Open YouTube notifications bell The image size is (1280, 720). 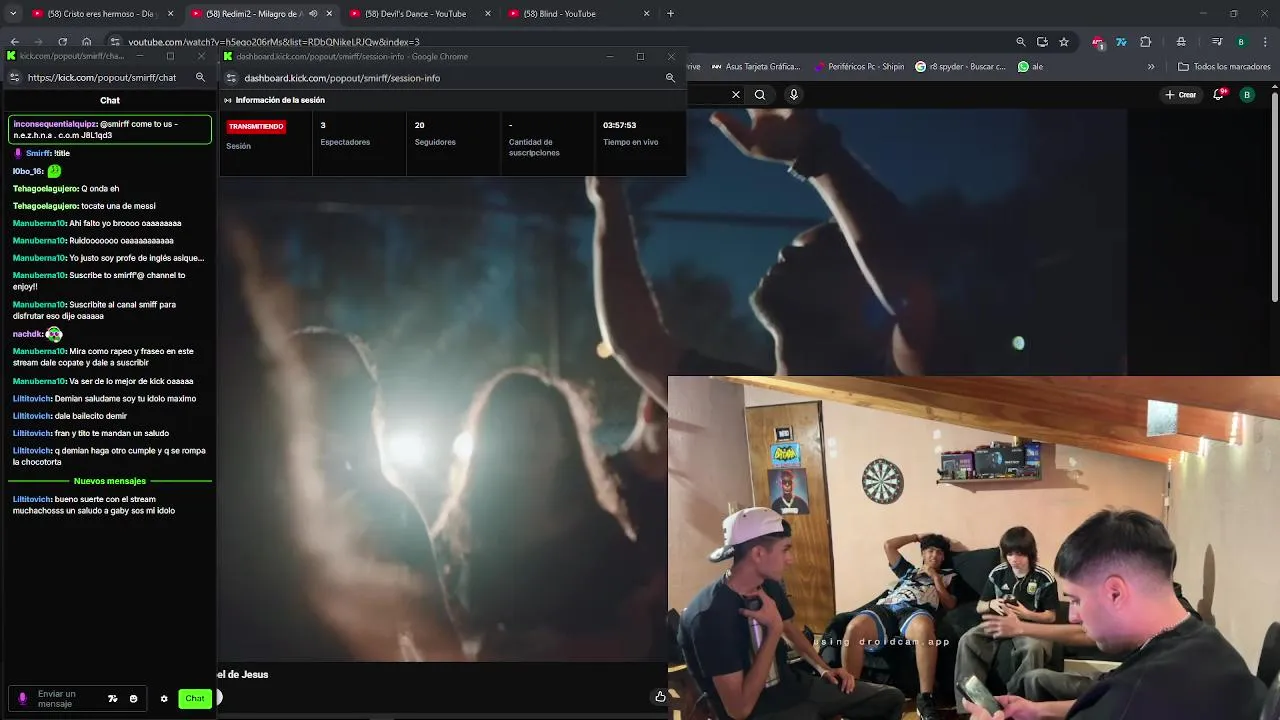1219,95
